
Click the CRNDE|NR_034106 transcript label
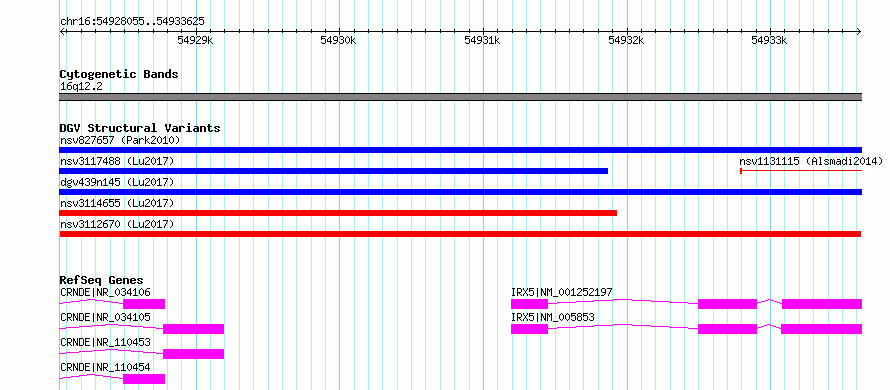[x=105, y=292]
